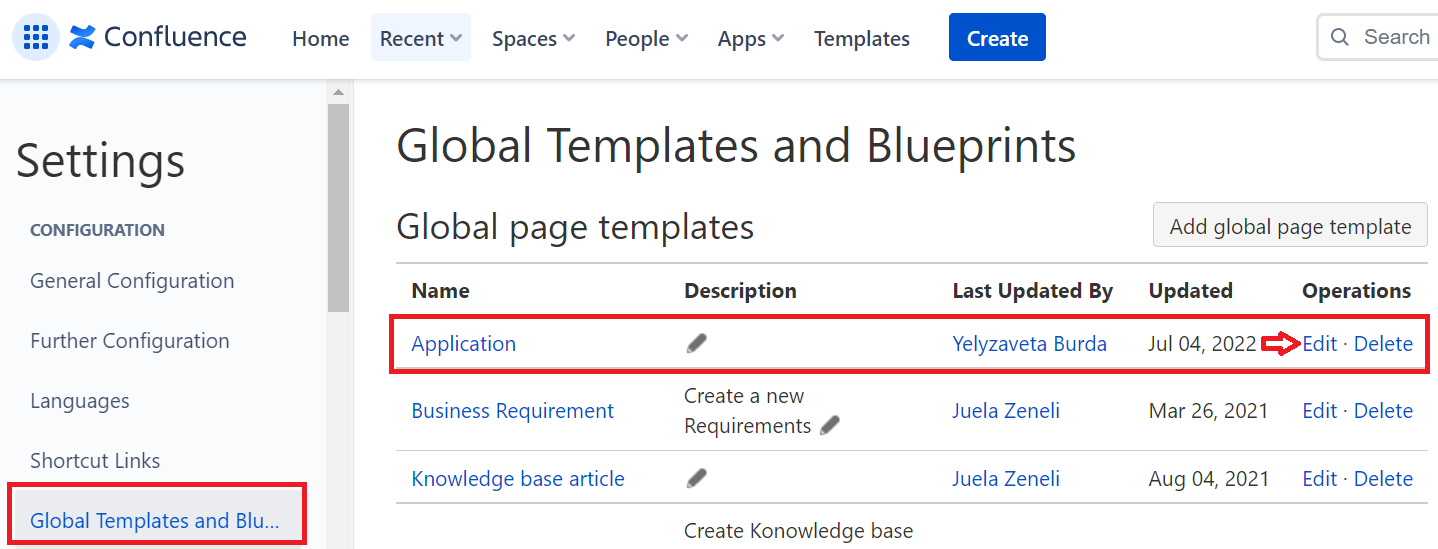Expand the People dropdown

coord(646,38)
